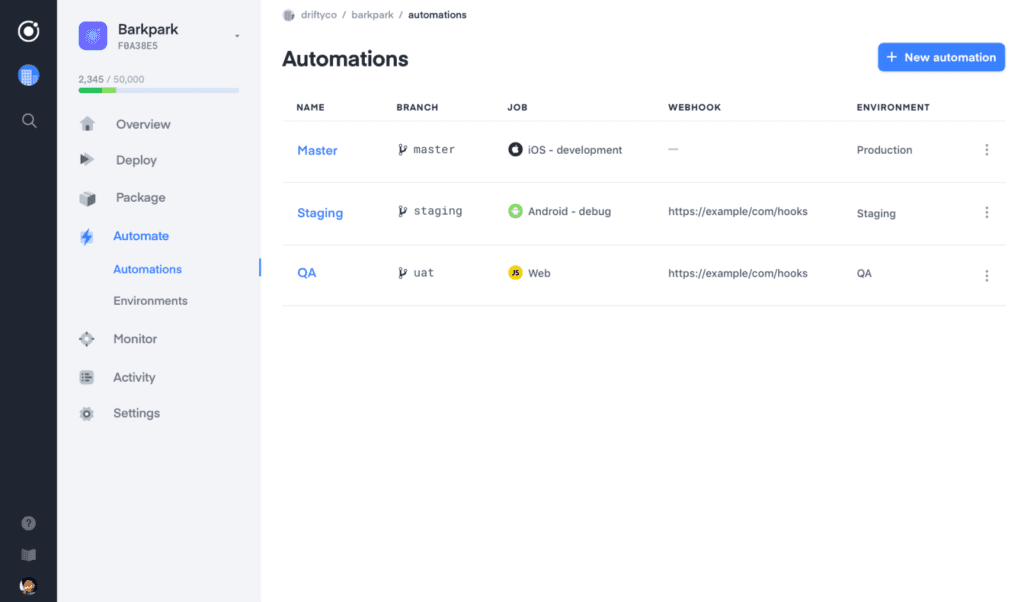Click the iOS - development job text

pos(575,150)
